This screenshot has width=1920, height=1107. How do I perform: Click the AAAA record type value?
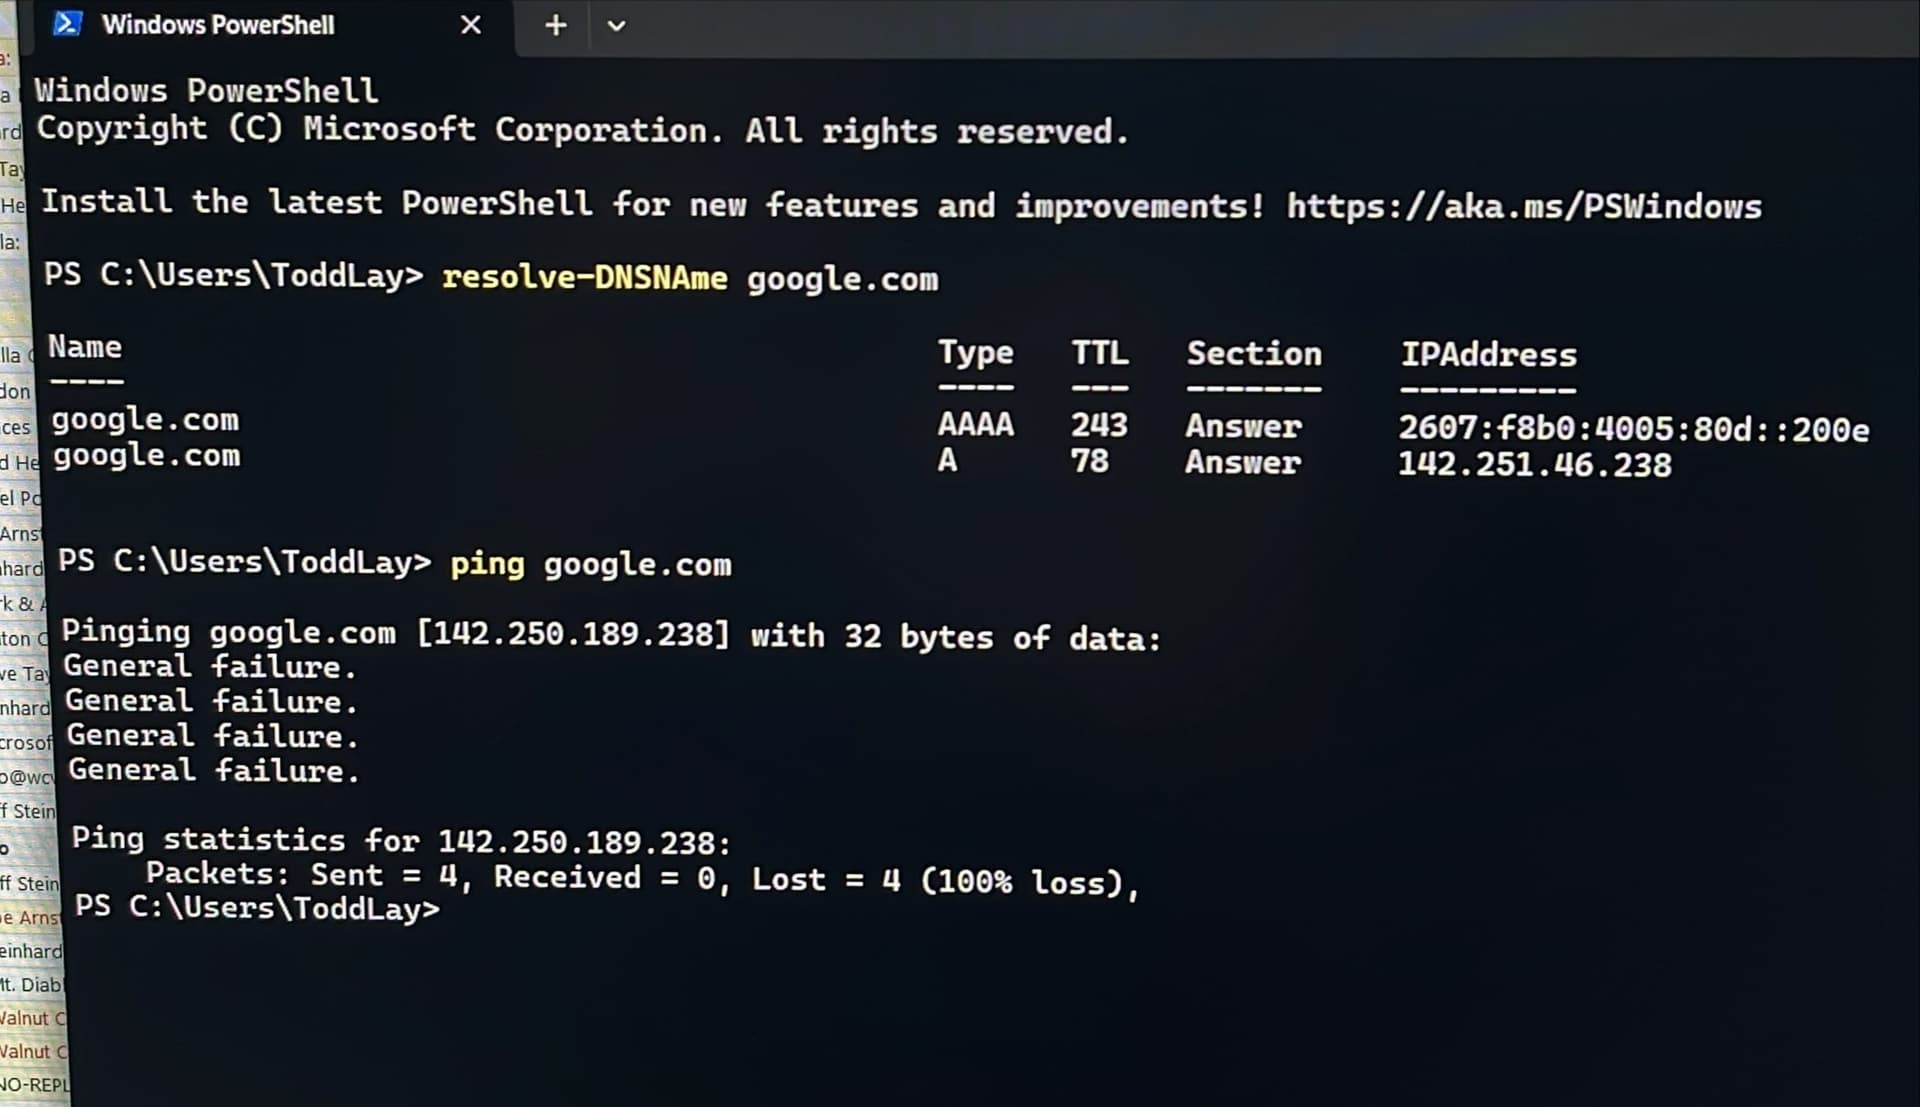(x=976, y=424)
